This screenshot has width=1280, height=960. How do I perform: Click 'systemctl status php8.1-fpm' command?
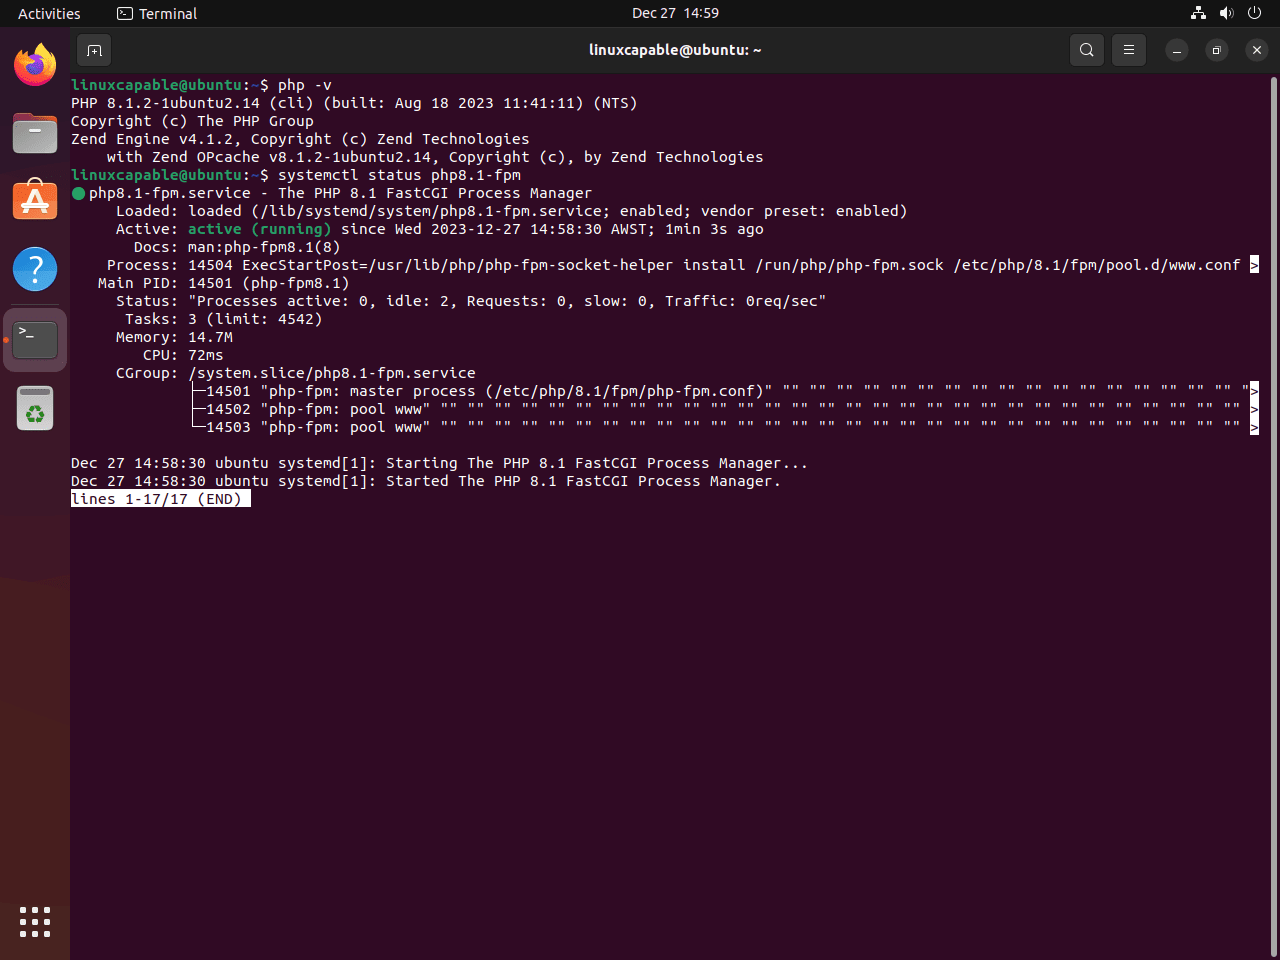tap(399, 175)
